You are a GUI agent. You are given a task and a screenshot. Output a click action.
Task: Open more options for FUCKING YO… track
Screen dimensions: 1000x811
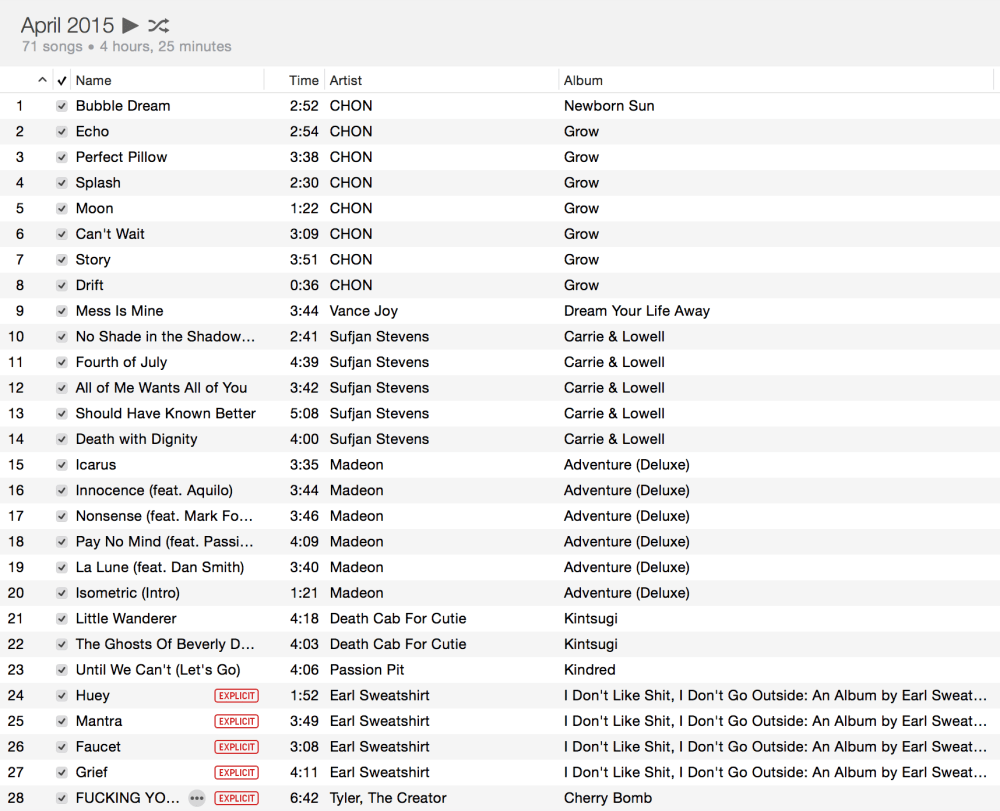(x=197, y=798)
